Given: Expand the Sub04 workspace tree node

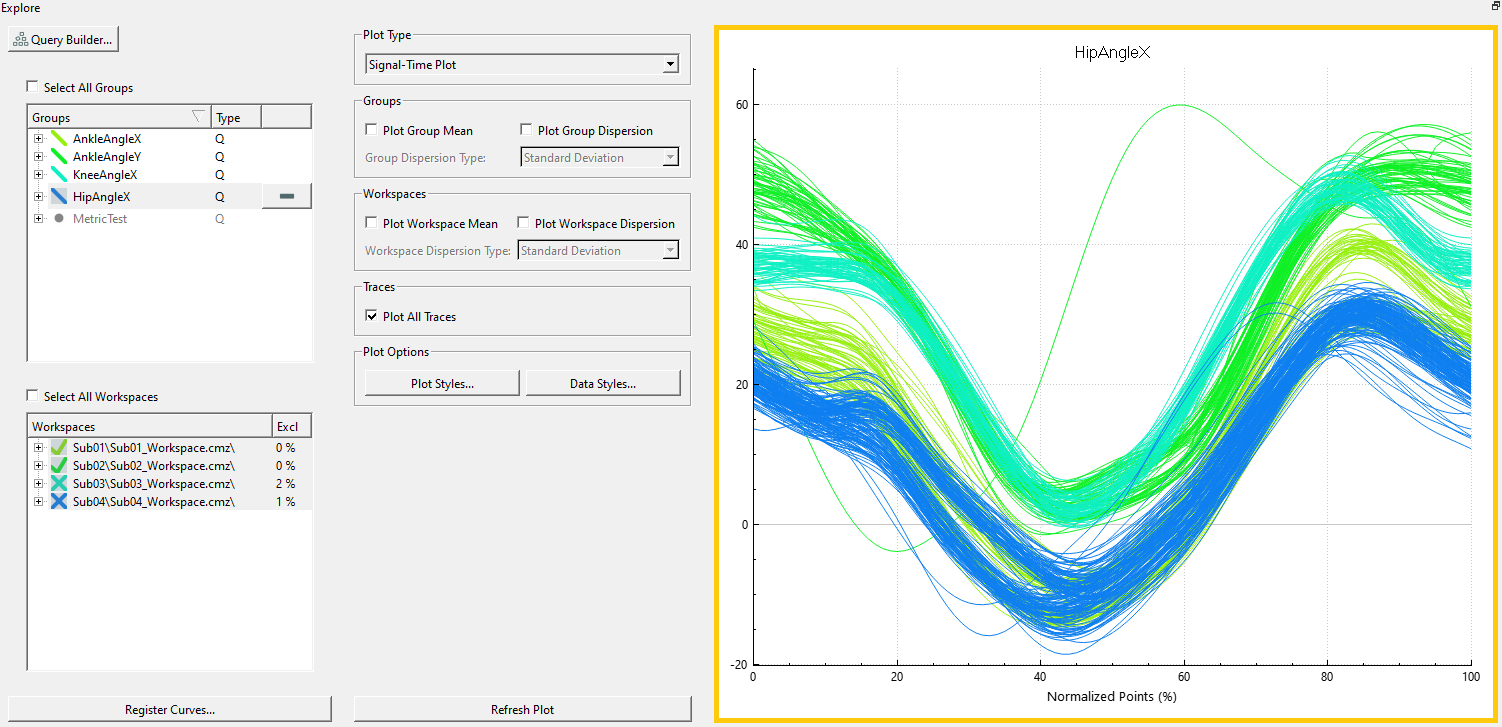Looking at the screenshot, I should point(39,501).
